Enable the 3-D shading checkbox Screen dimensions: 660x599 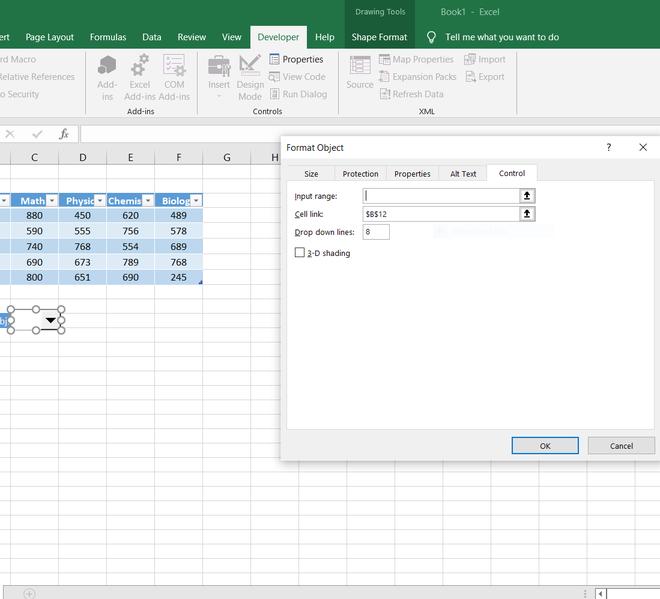click(300, 253)
